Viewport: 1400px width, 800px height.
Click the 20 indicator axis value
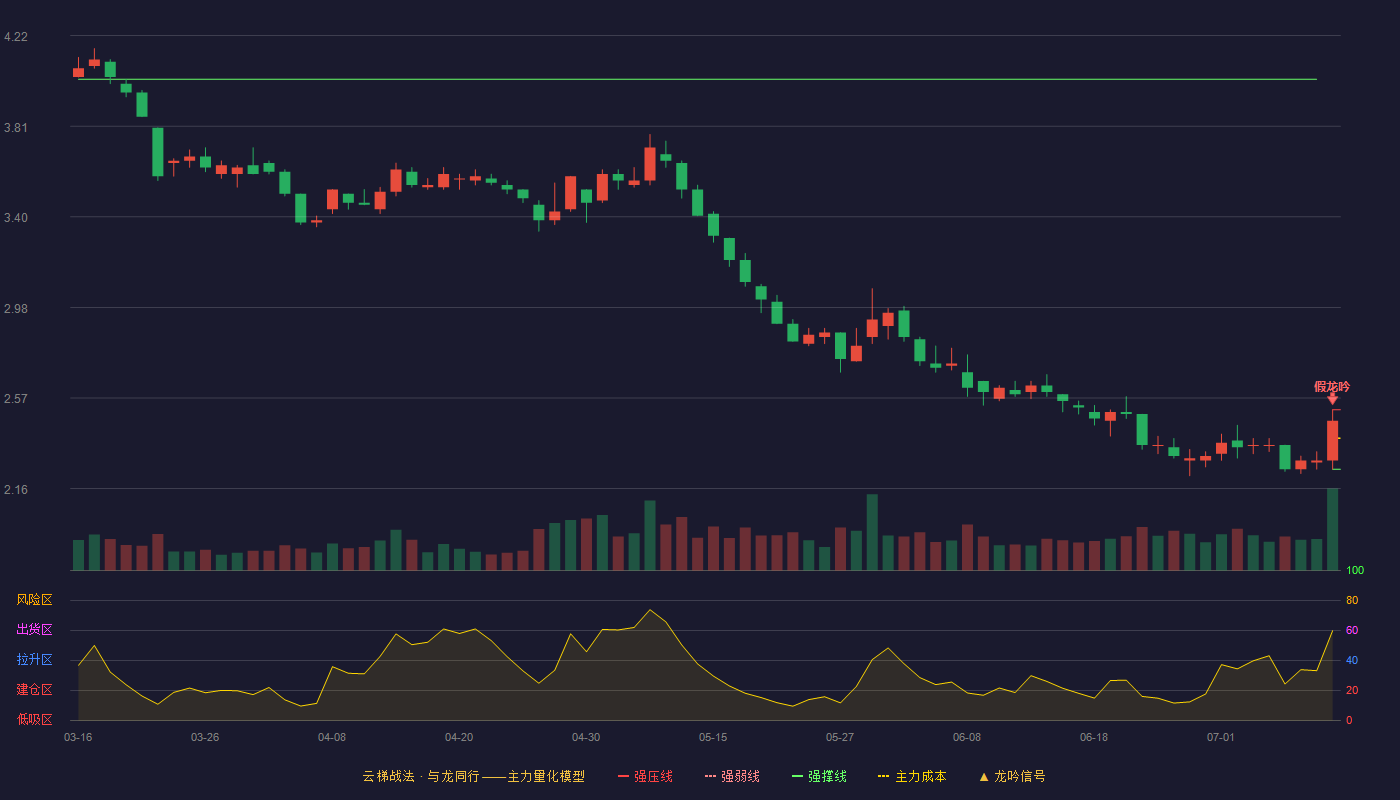point(1352,690)
